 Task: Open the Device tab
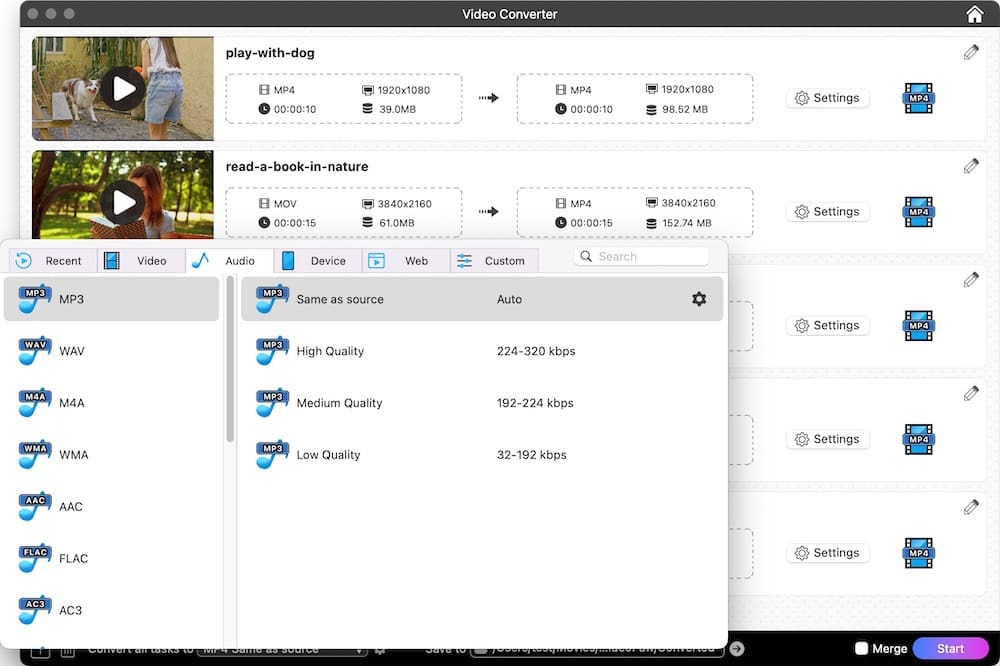[x=317, y=261]
